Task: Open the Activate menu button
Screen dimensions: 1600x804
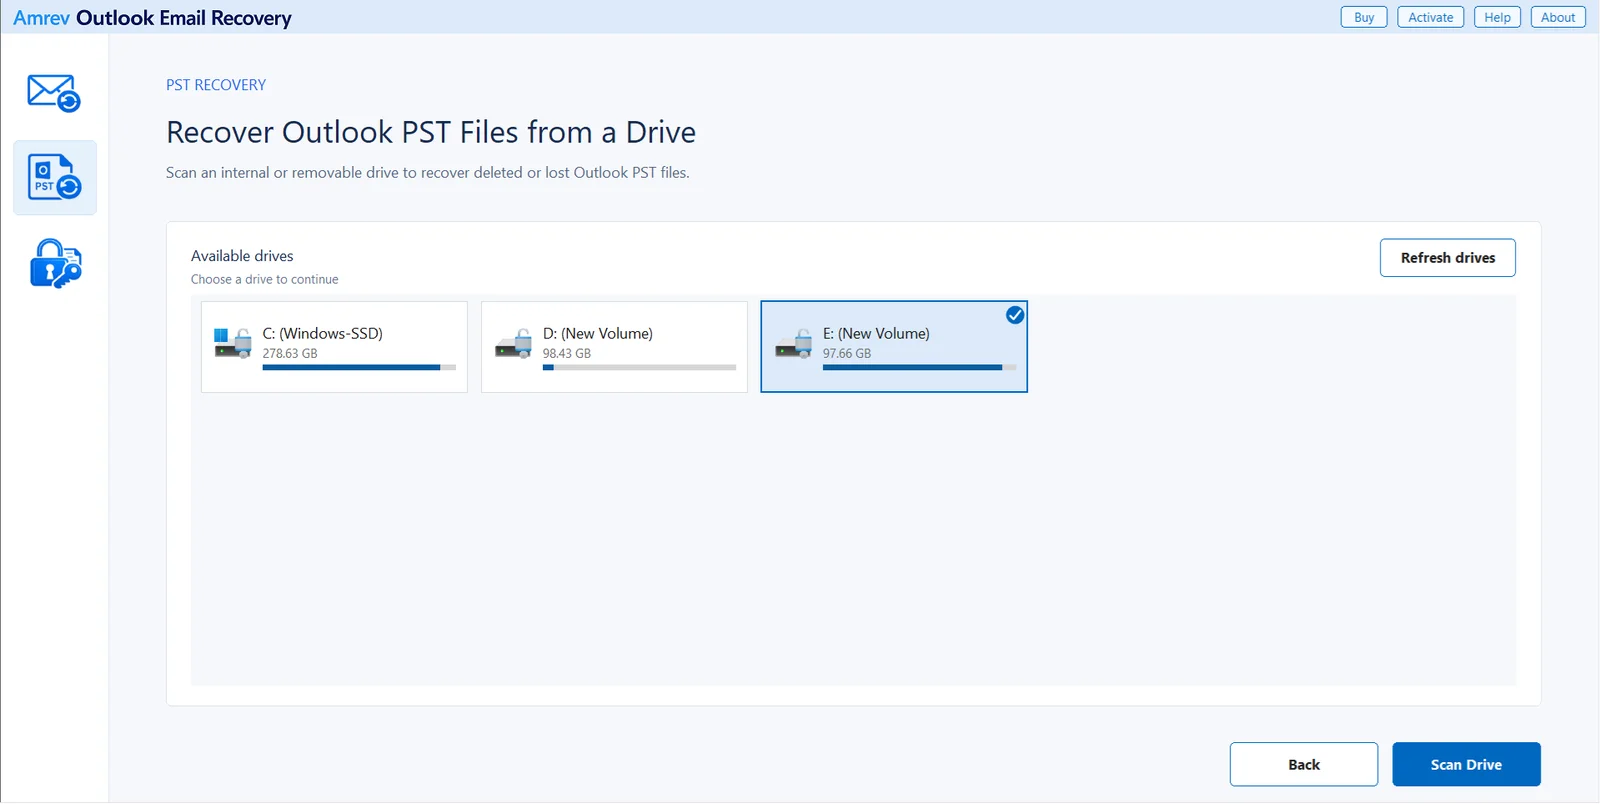Action: click(1430, 17)
